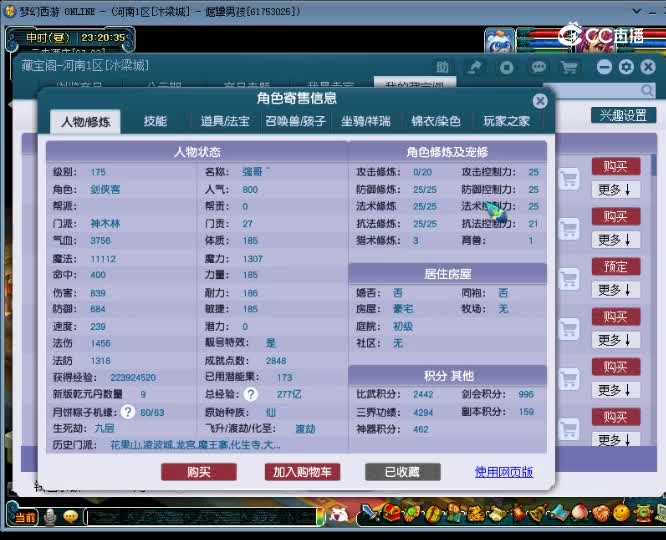
Task: Click the pet portrait avatar at top
Action: [500, 40]
